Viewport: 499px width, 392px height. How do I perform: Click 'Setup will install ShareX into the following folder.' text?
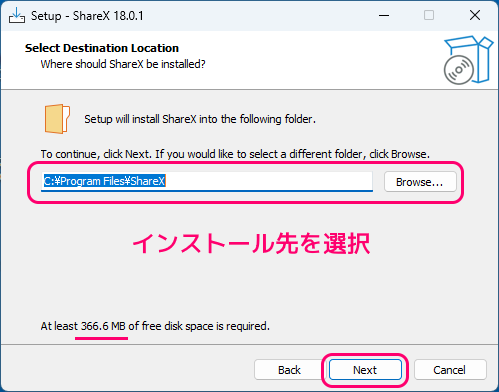[x=200, y=119]
